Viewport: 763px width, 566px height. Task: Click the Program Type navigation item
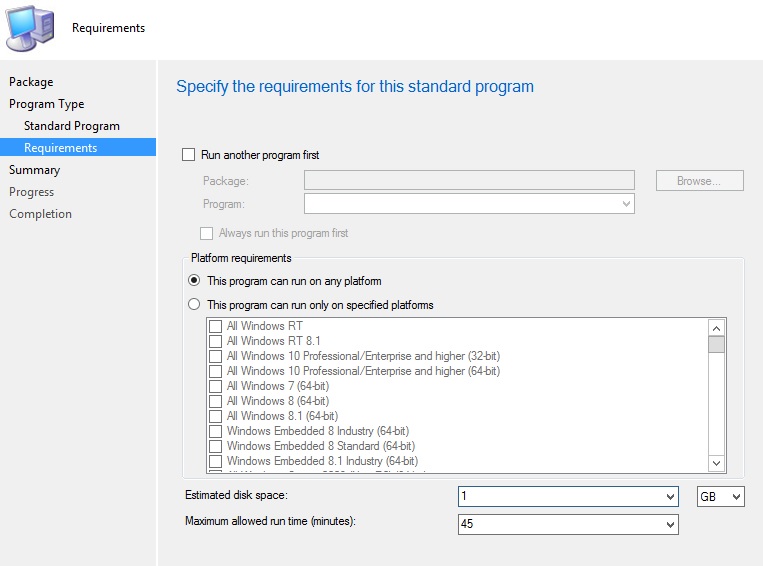[x=46, y=104]
